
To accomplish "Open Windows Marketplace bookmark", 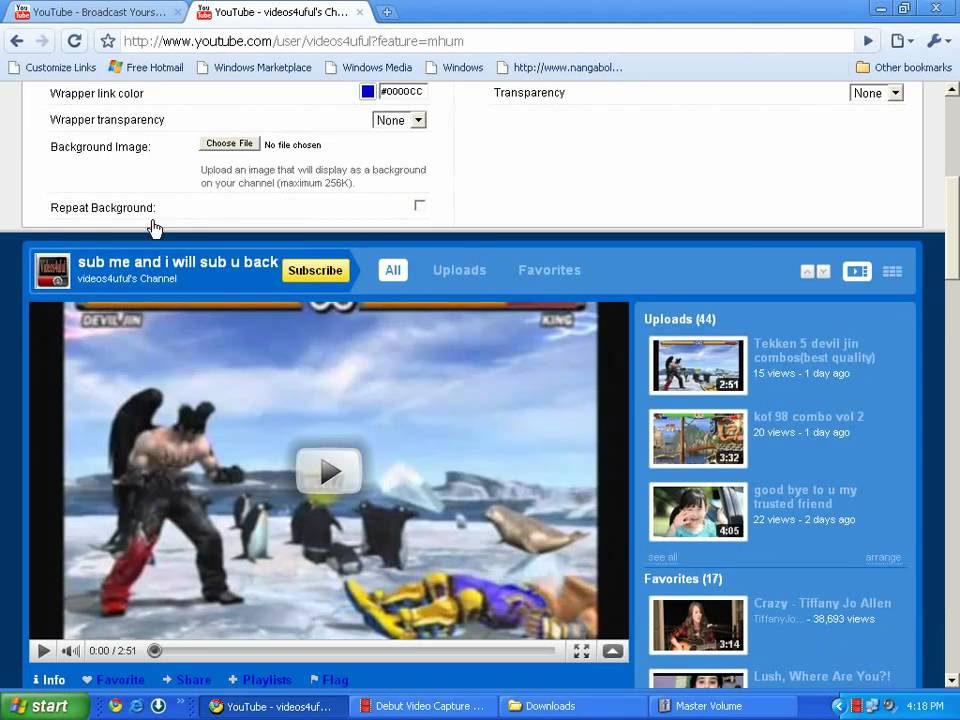I will tap(254, 67).
